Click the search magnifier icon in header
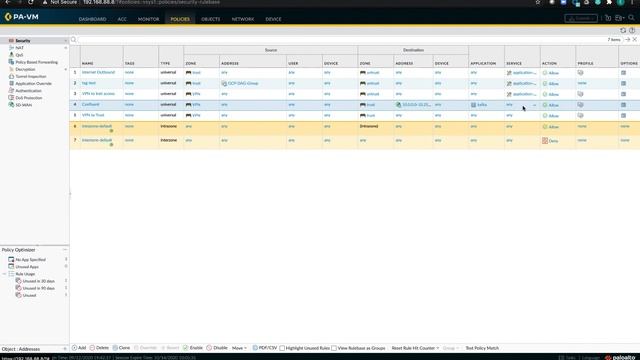 pyautogui.click(x=631, y=18)
